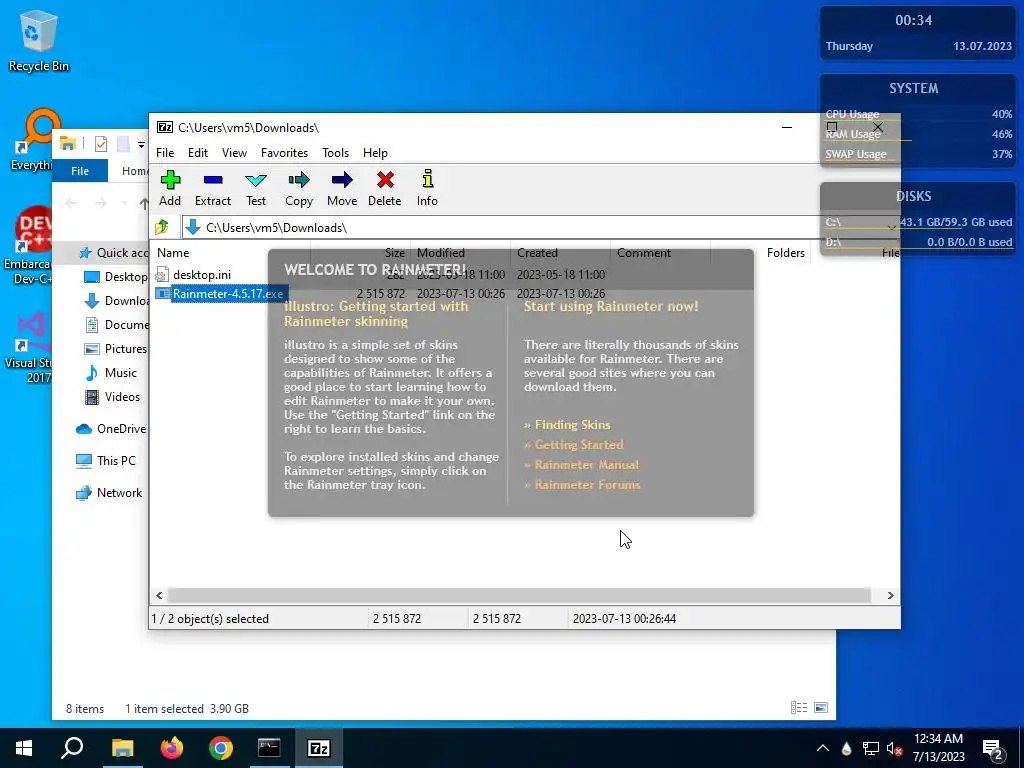The width and height of the screenshot is (1024, 768).
Task: Open the Finding Skins link
Action: pos(572,424)
